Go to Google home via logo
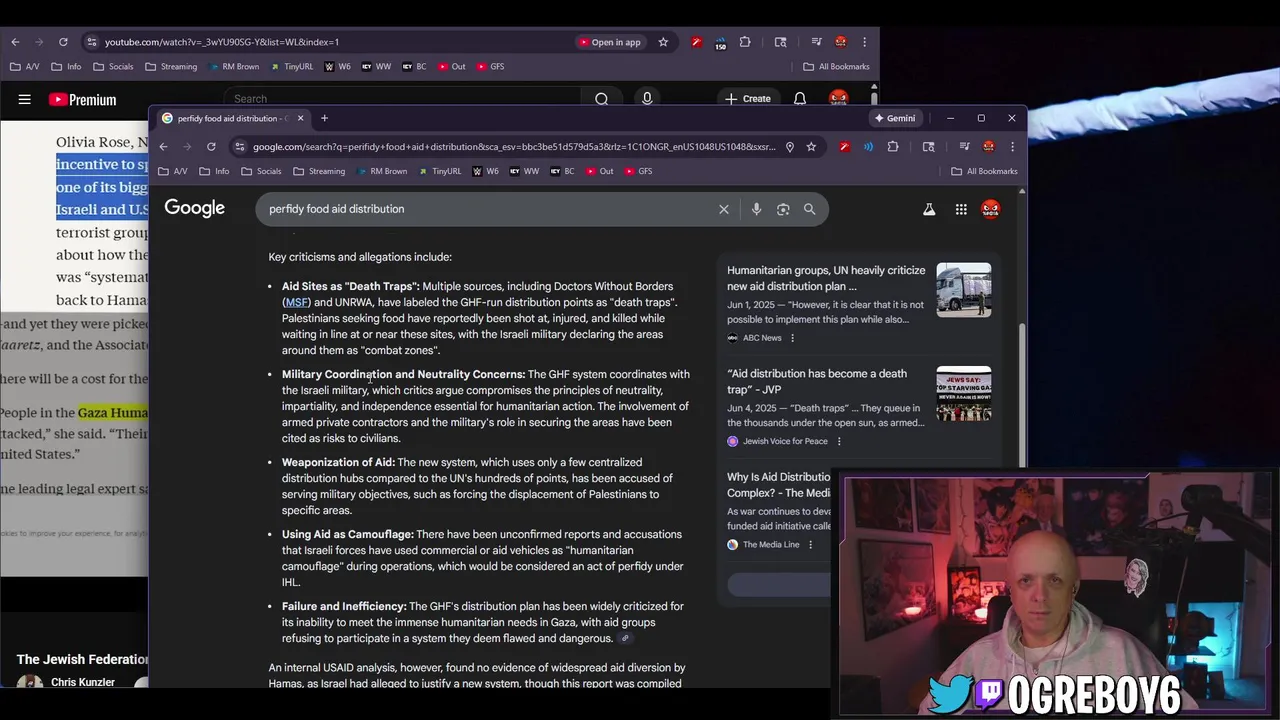The height and width of the screenshot is (720, 1280). [x=195, y=208]
